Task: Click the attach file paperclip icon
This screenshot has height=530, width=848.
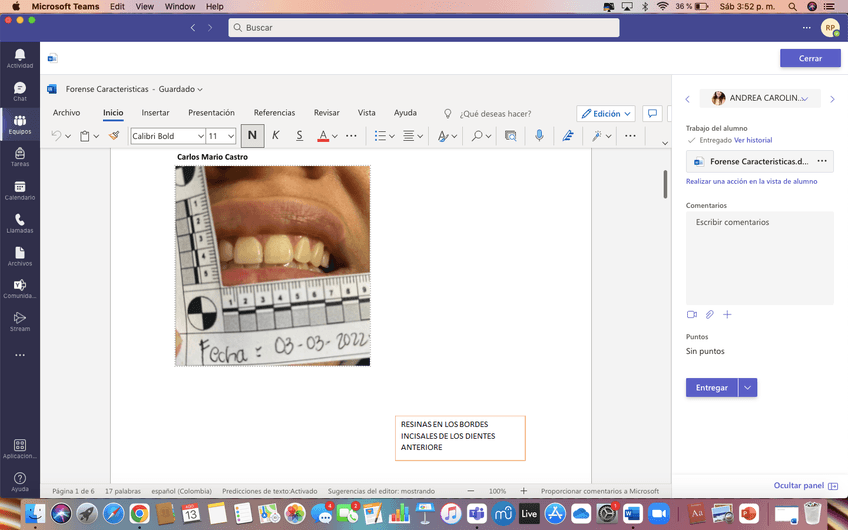Action: (x=709, y=315)
